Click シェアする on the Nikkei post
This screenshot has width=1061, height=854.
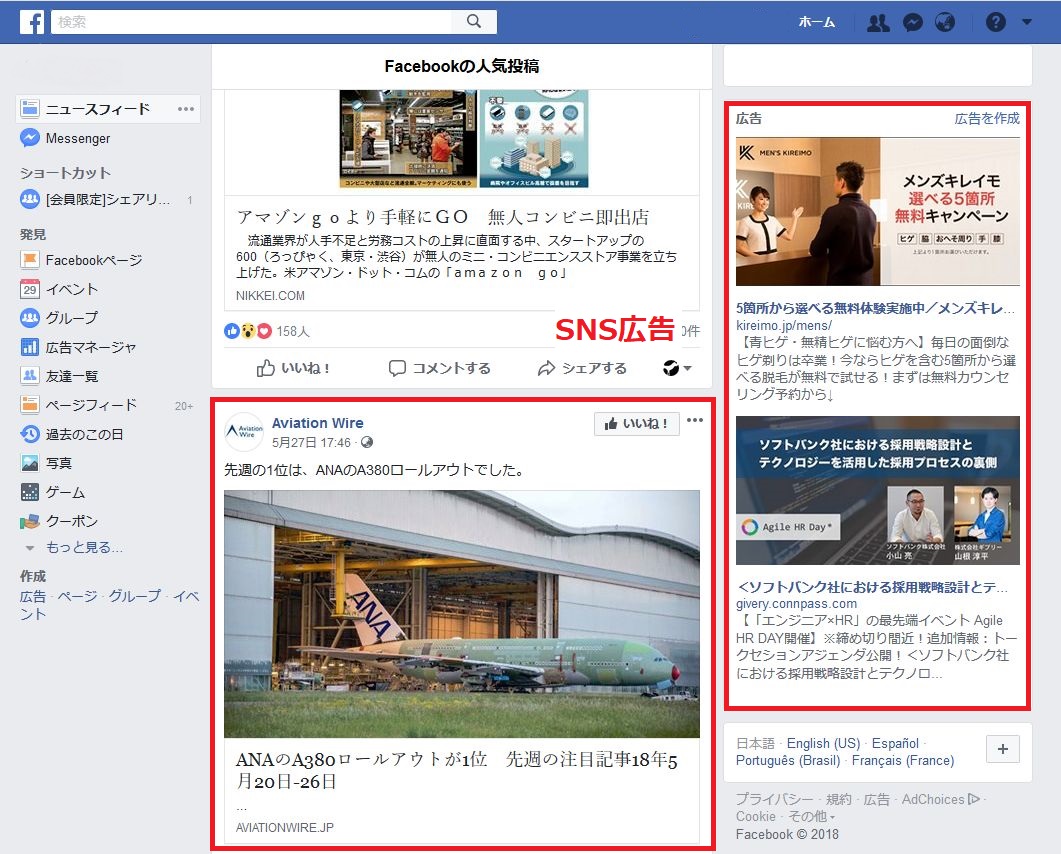coord(582,368)
